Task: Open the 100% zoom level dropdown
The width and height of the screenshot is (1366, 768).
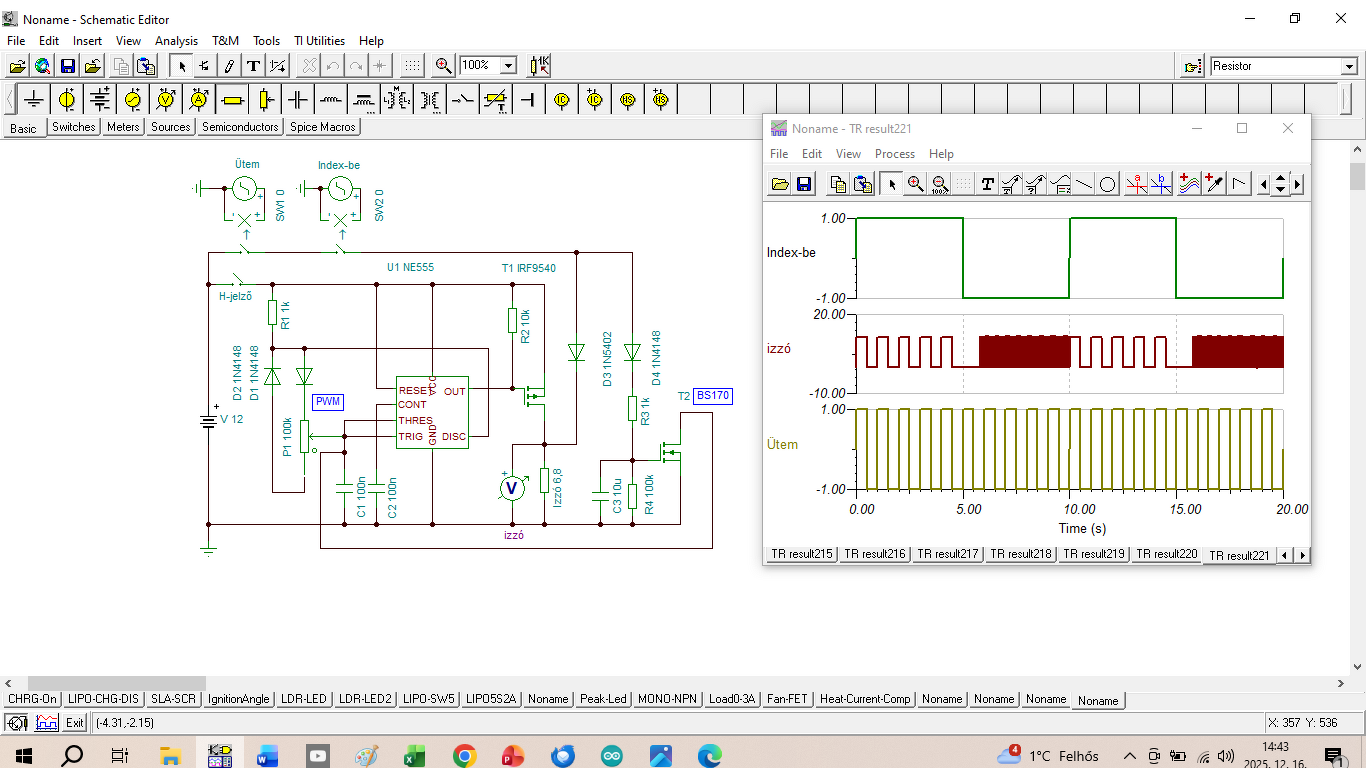Action: coord(508,66)
